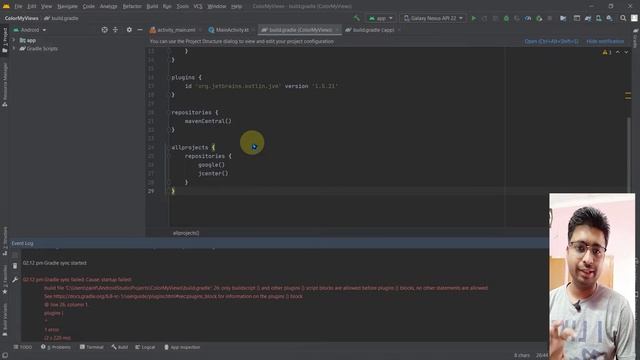Open the Android project view dropdown
Viewport: 640px width, 360px height.
point(30,30)
